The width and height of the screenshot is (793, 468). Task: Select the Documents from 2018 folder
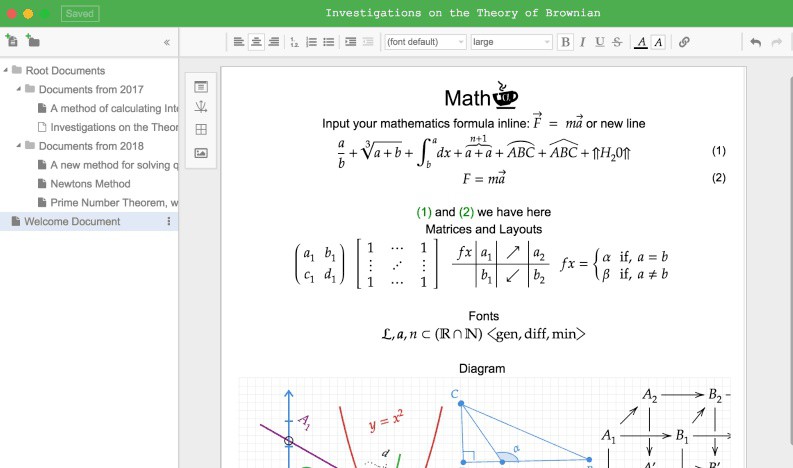pos(91,146)
